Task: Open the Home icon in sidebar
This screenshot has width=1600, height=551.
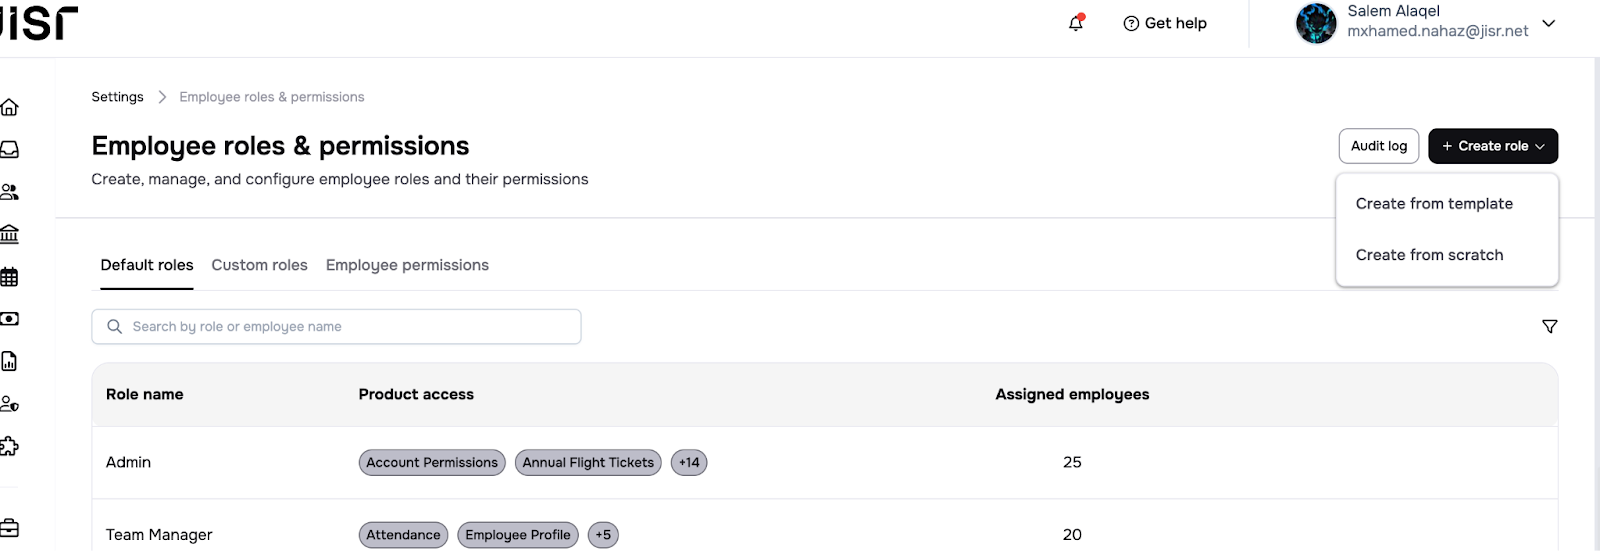Action: (10, 107)
